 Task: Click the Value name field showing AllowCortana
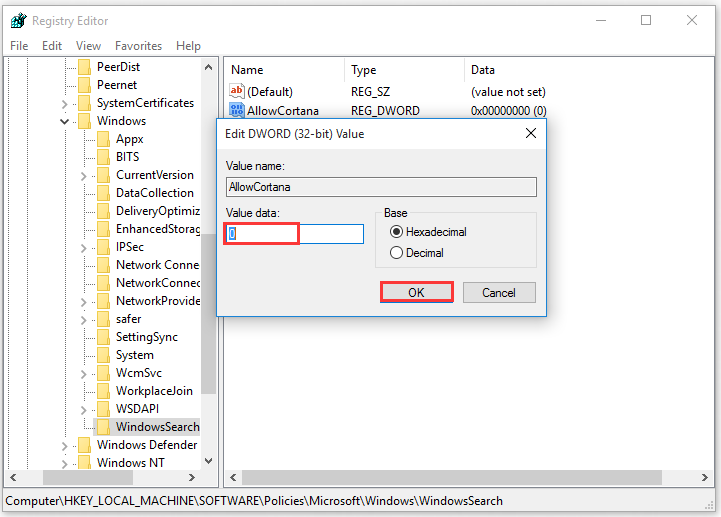[x=381, y=187]
